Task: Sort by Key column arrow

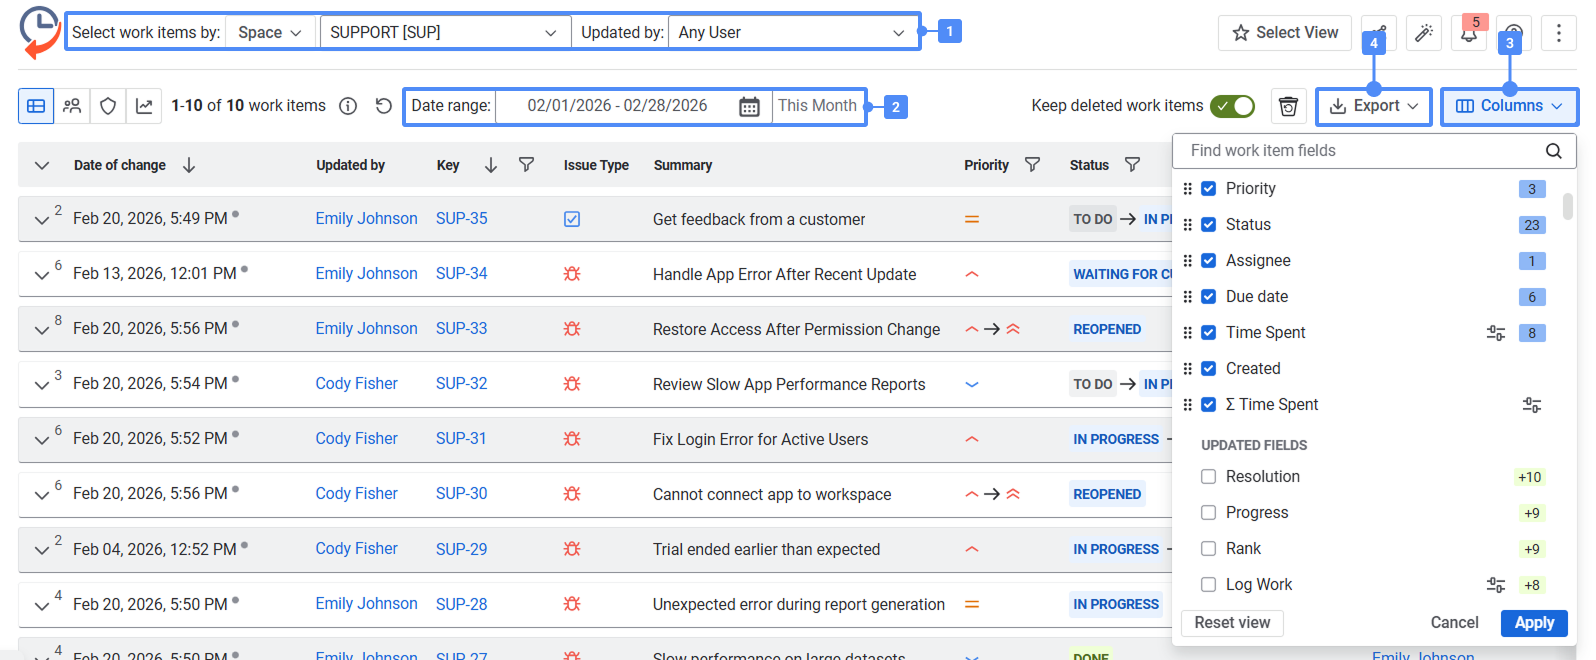Action: 491,165
